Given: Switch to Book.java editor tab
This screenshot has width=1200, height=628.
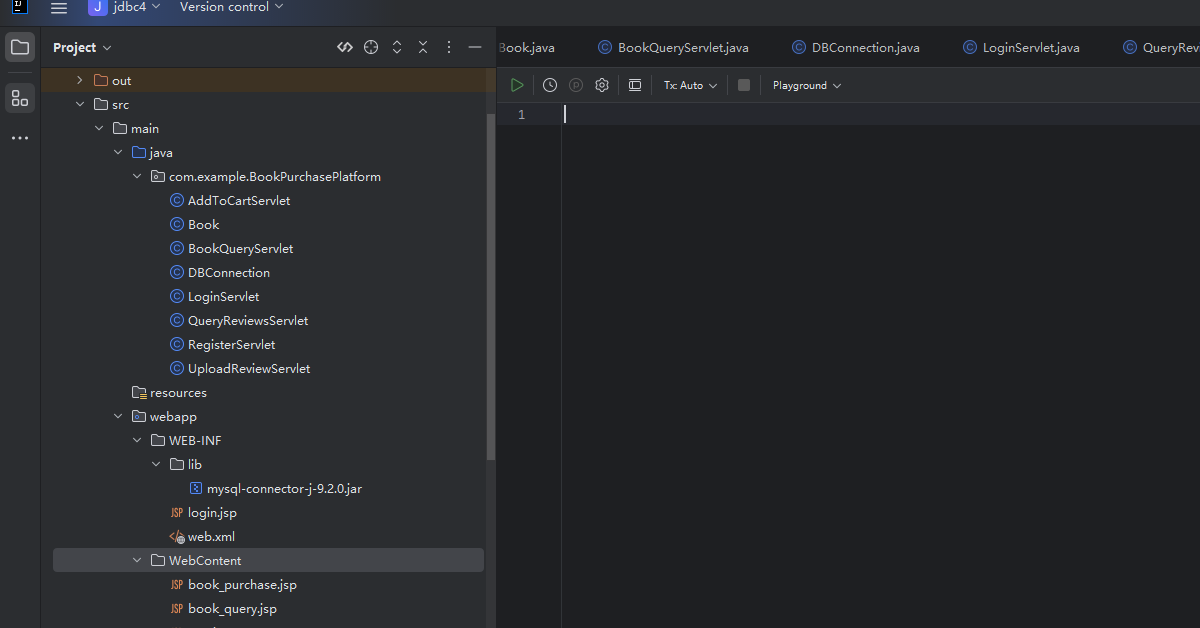Looking at the screenshot, I should coord(526,47).
